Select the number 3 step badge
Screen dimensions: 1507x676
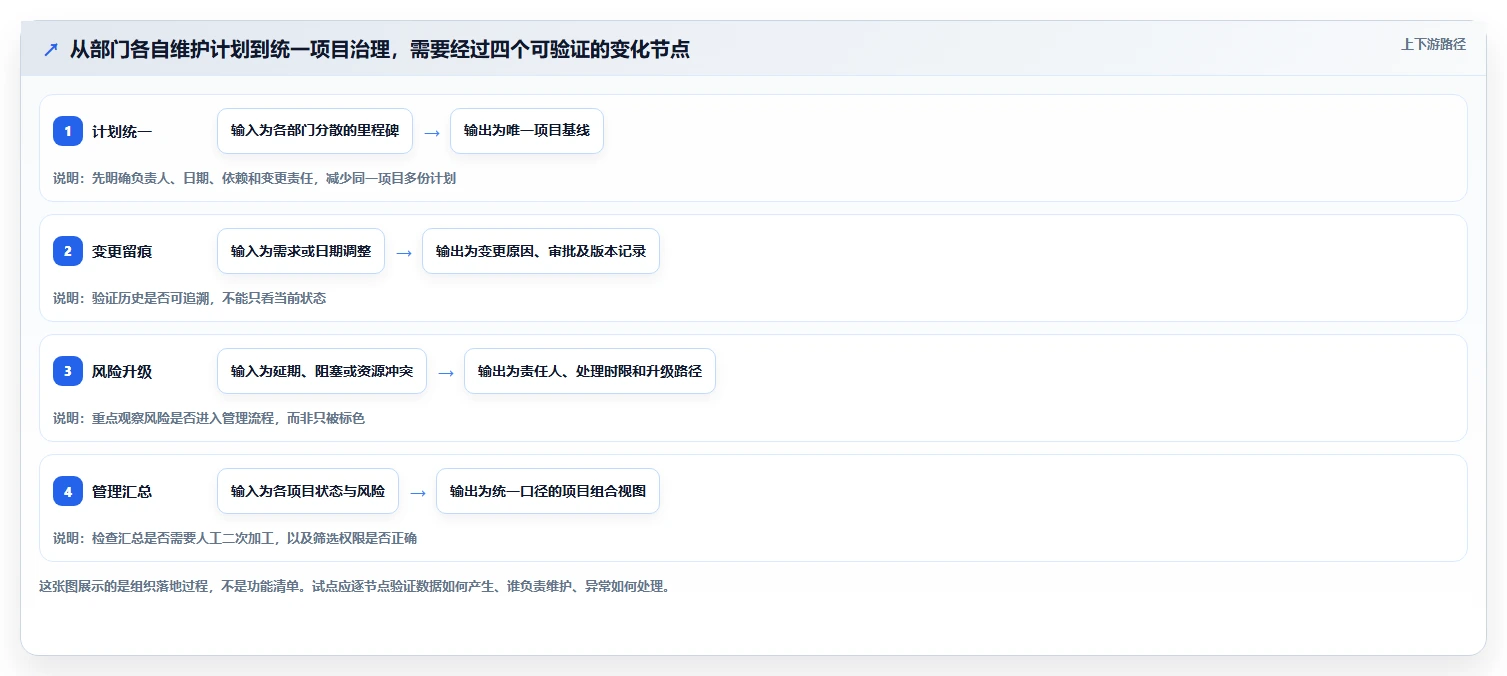click(68, 371)
